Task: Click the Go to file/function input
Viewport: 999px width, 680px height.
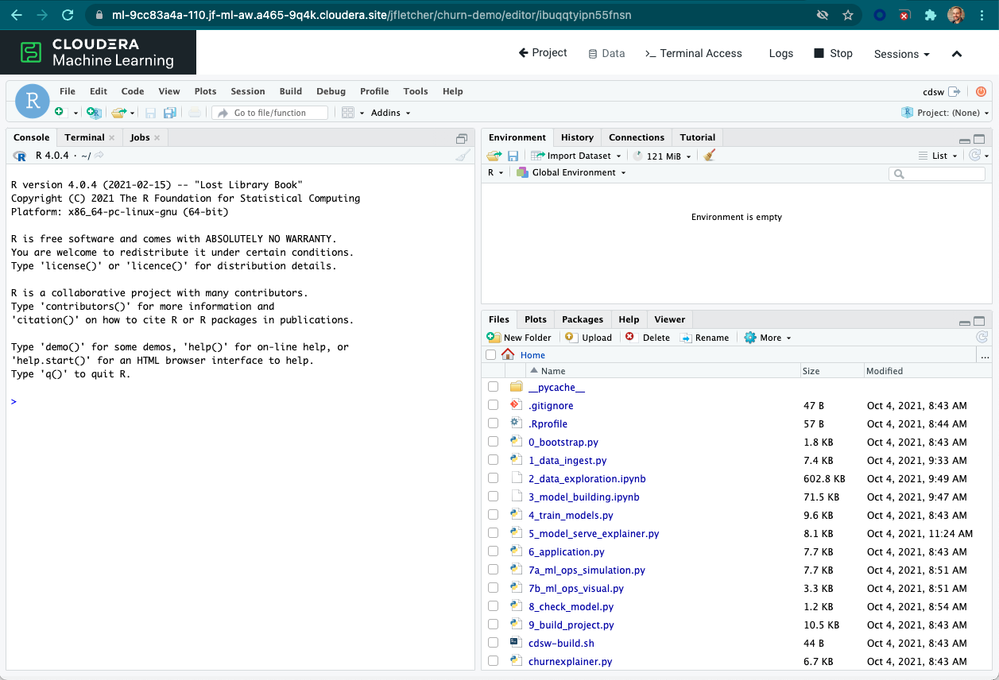Action: (270, 113)
